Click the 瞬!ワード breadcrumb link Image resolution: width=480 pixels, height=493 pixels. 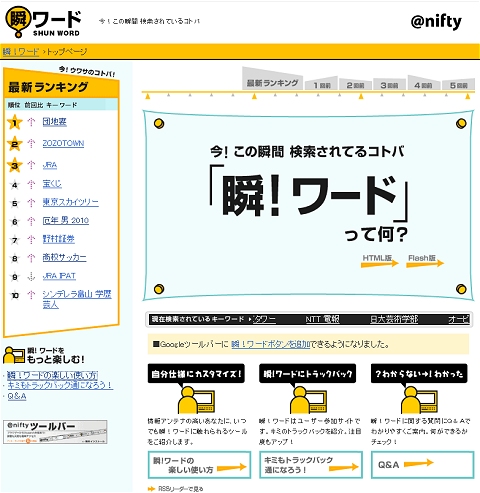(21, 52)
